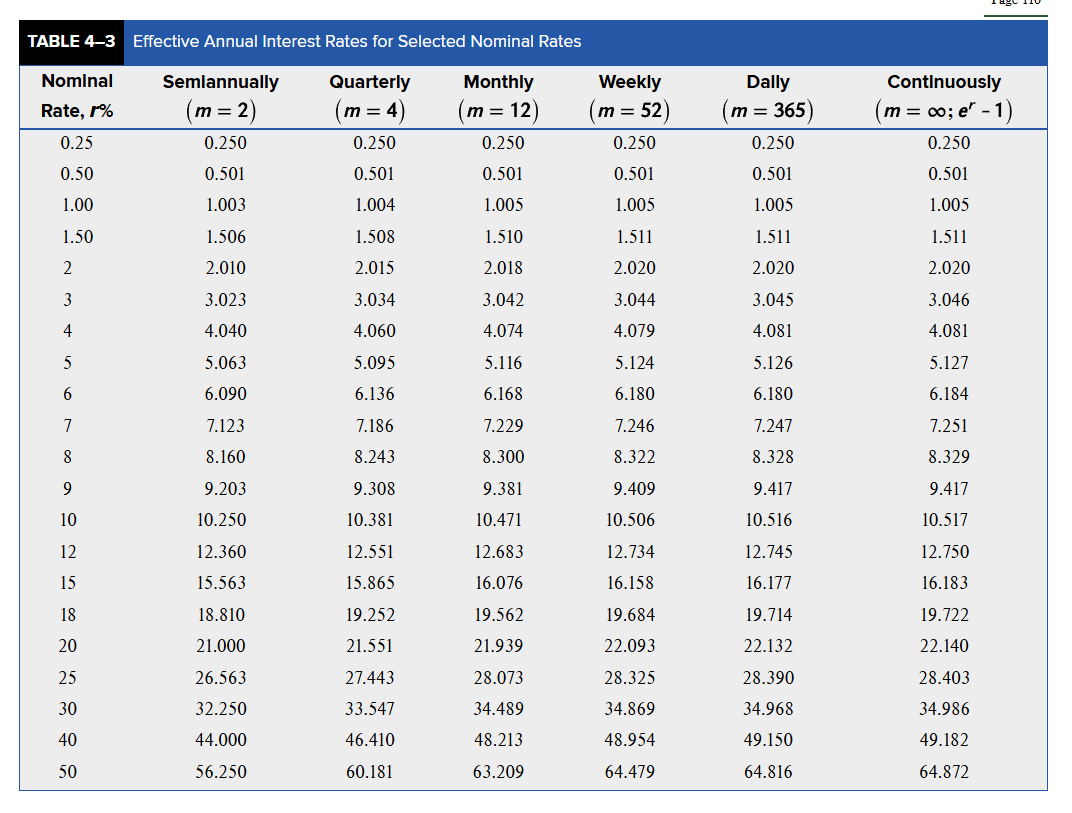
Task: Select the continuous value 5.127
Action: pyautogui.click(x=948, y=363)
